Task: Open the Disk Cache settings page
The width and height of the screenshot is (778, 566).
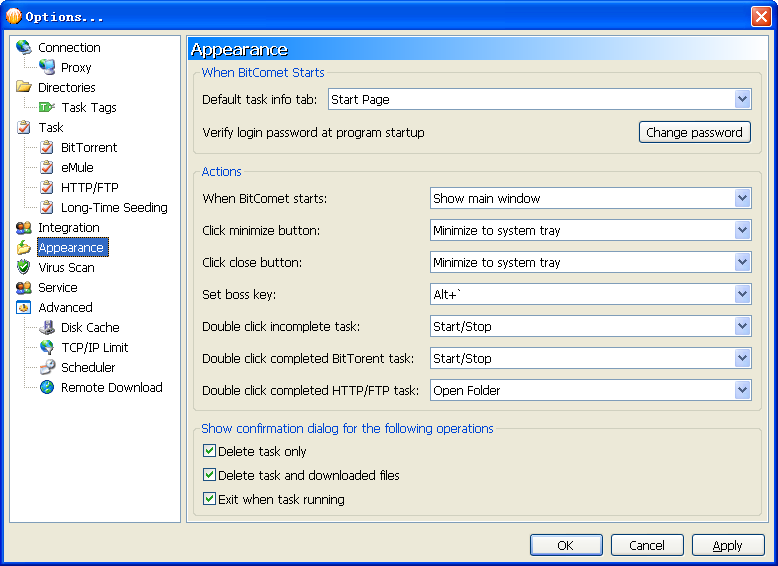Action: point(90,327)
